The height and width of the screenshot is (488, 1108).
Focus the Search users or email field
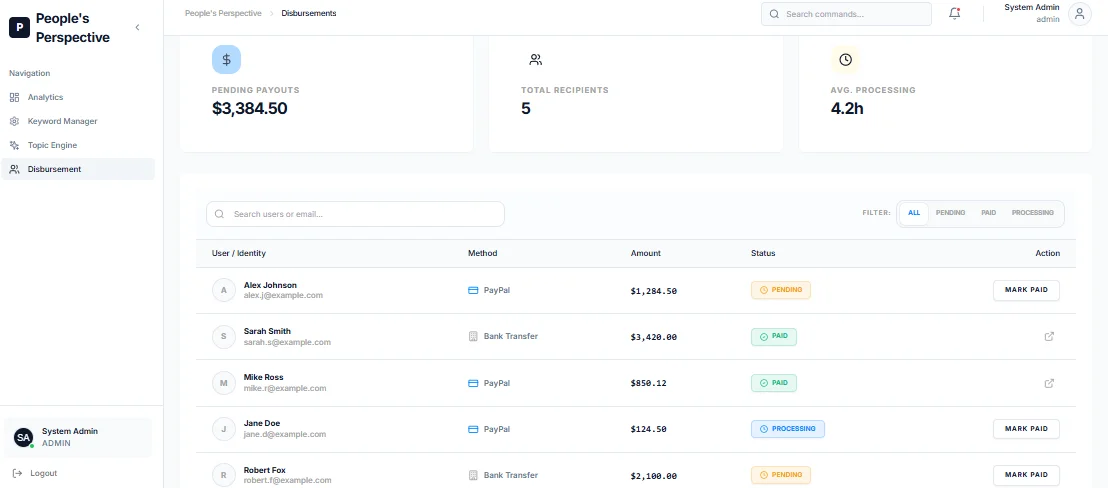(355, 214)
